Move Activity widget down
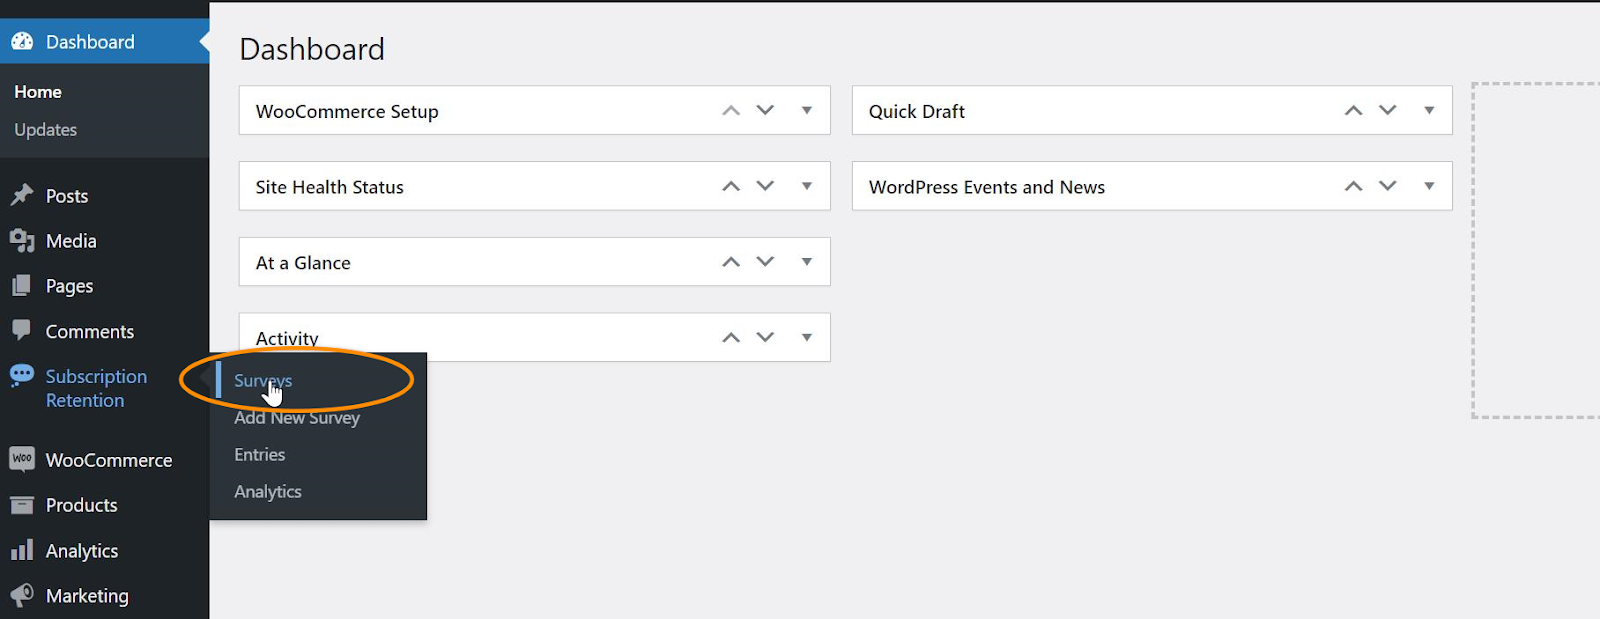The height and width of the screenshot is (619, 1600). coord(765,338)
